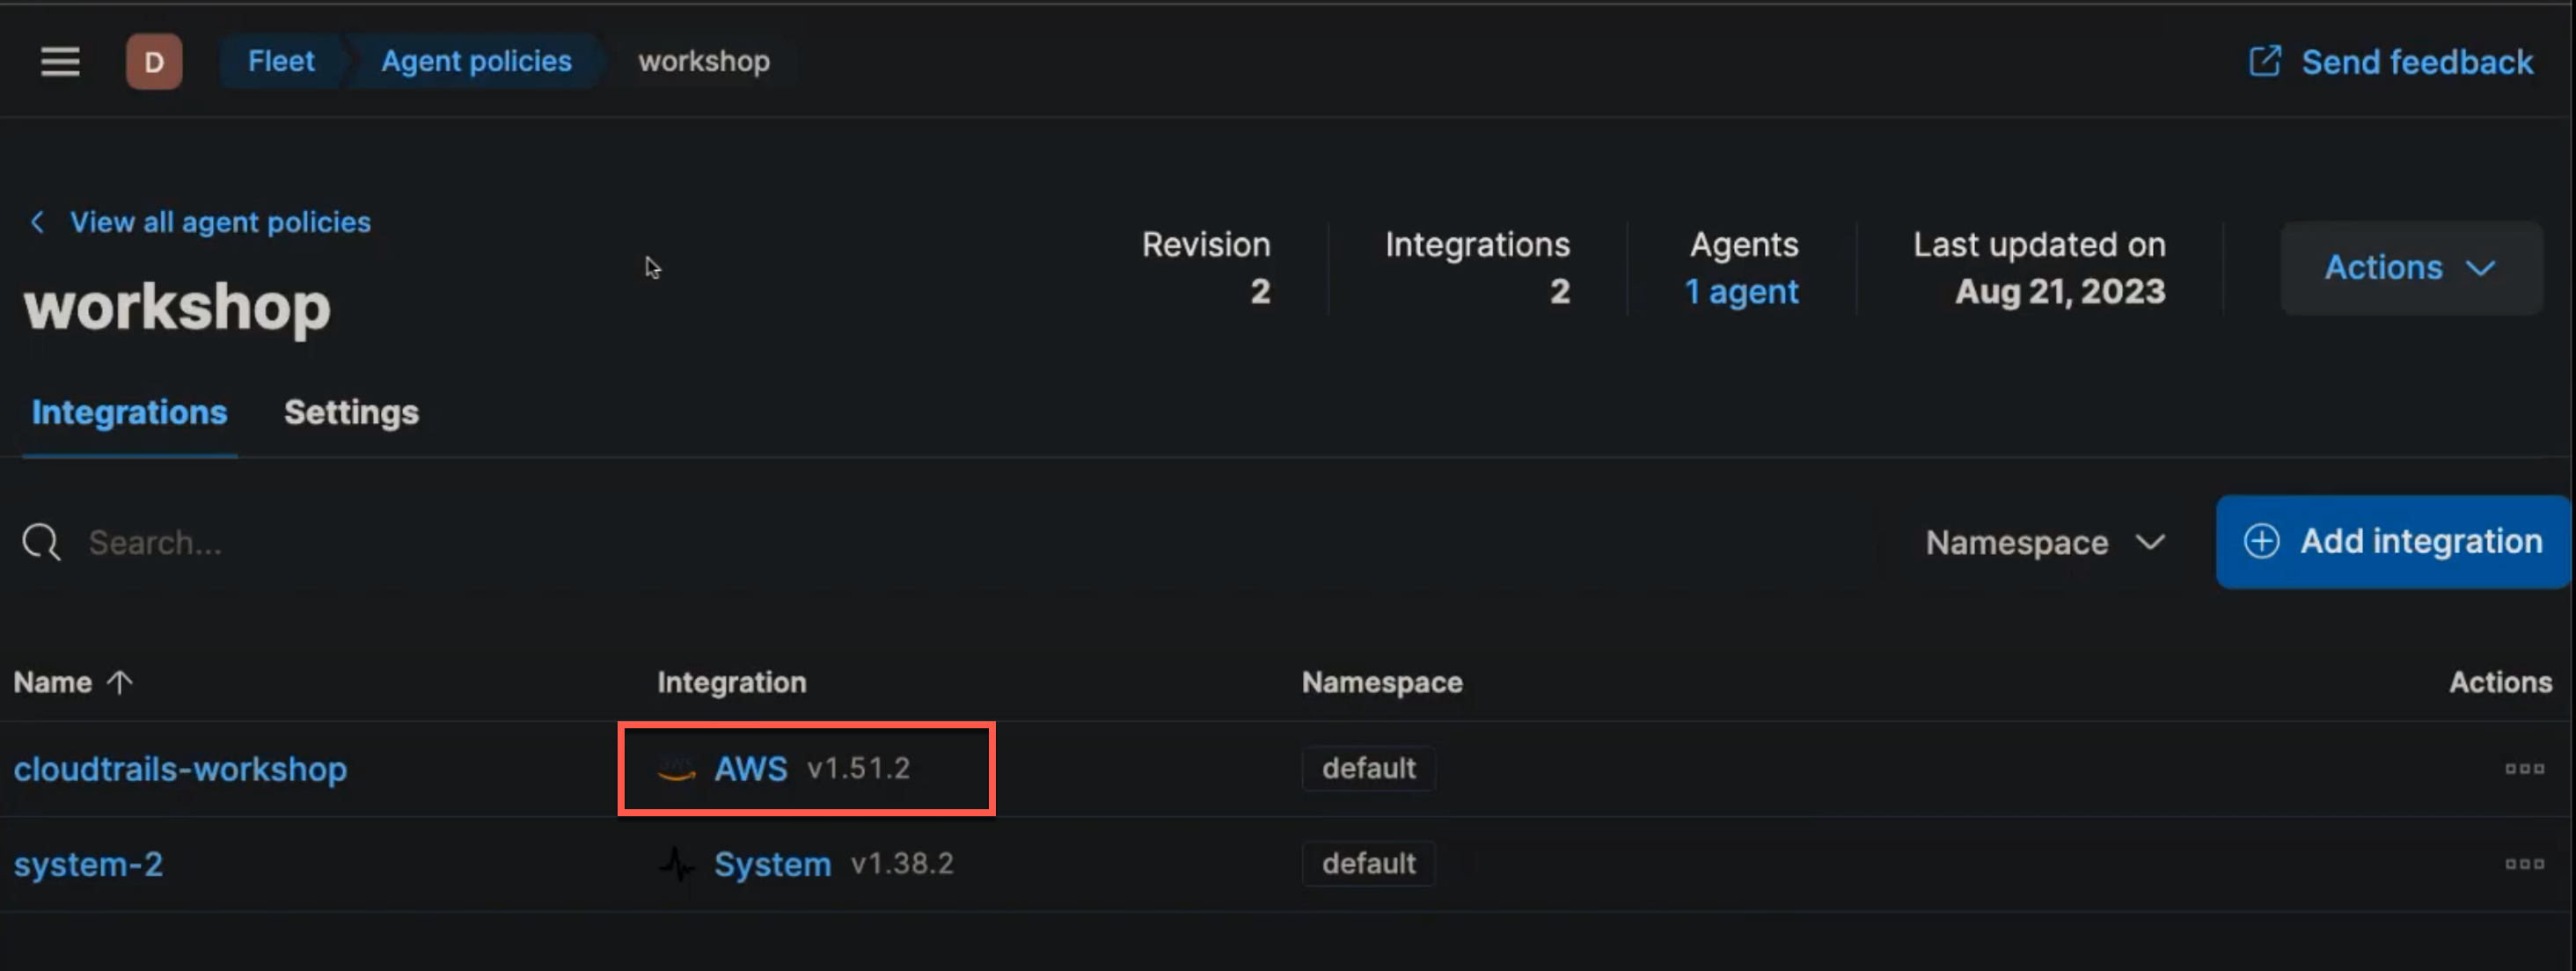
Task: Click the D space avatar icon
Action: [x=154, y=62]
